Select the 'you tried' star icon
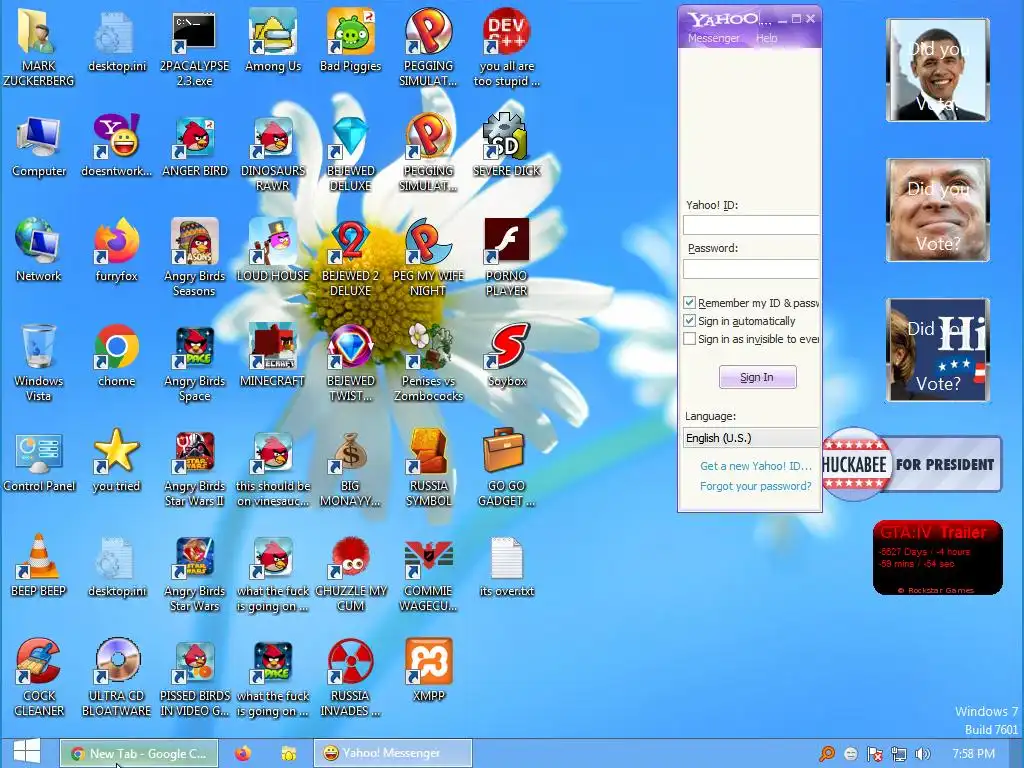This screenshot has width=1024, height=768. point(116,451)
